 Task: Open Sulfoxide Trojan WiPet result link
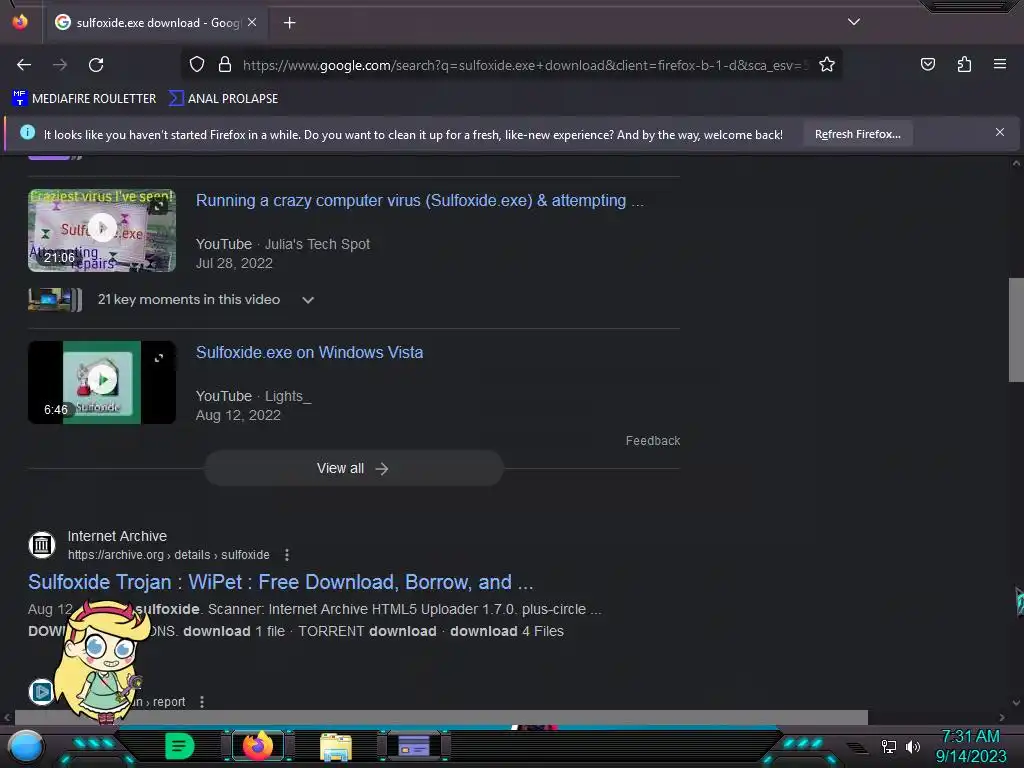(x=281, y=582)
